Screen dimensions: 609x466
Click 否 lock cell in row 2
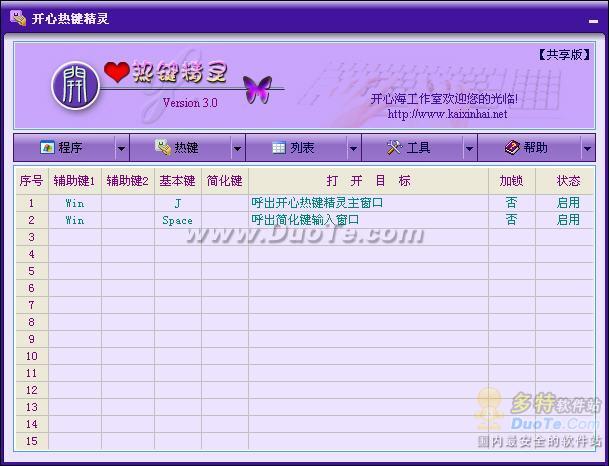coord(512,220)
